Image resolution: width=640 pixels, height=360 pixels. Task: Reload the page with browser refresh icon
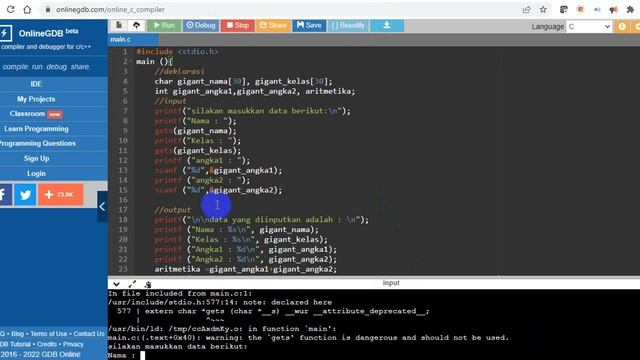(11, 9)
